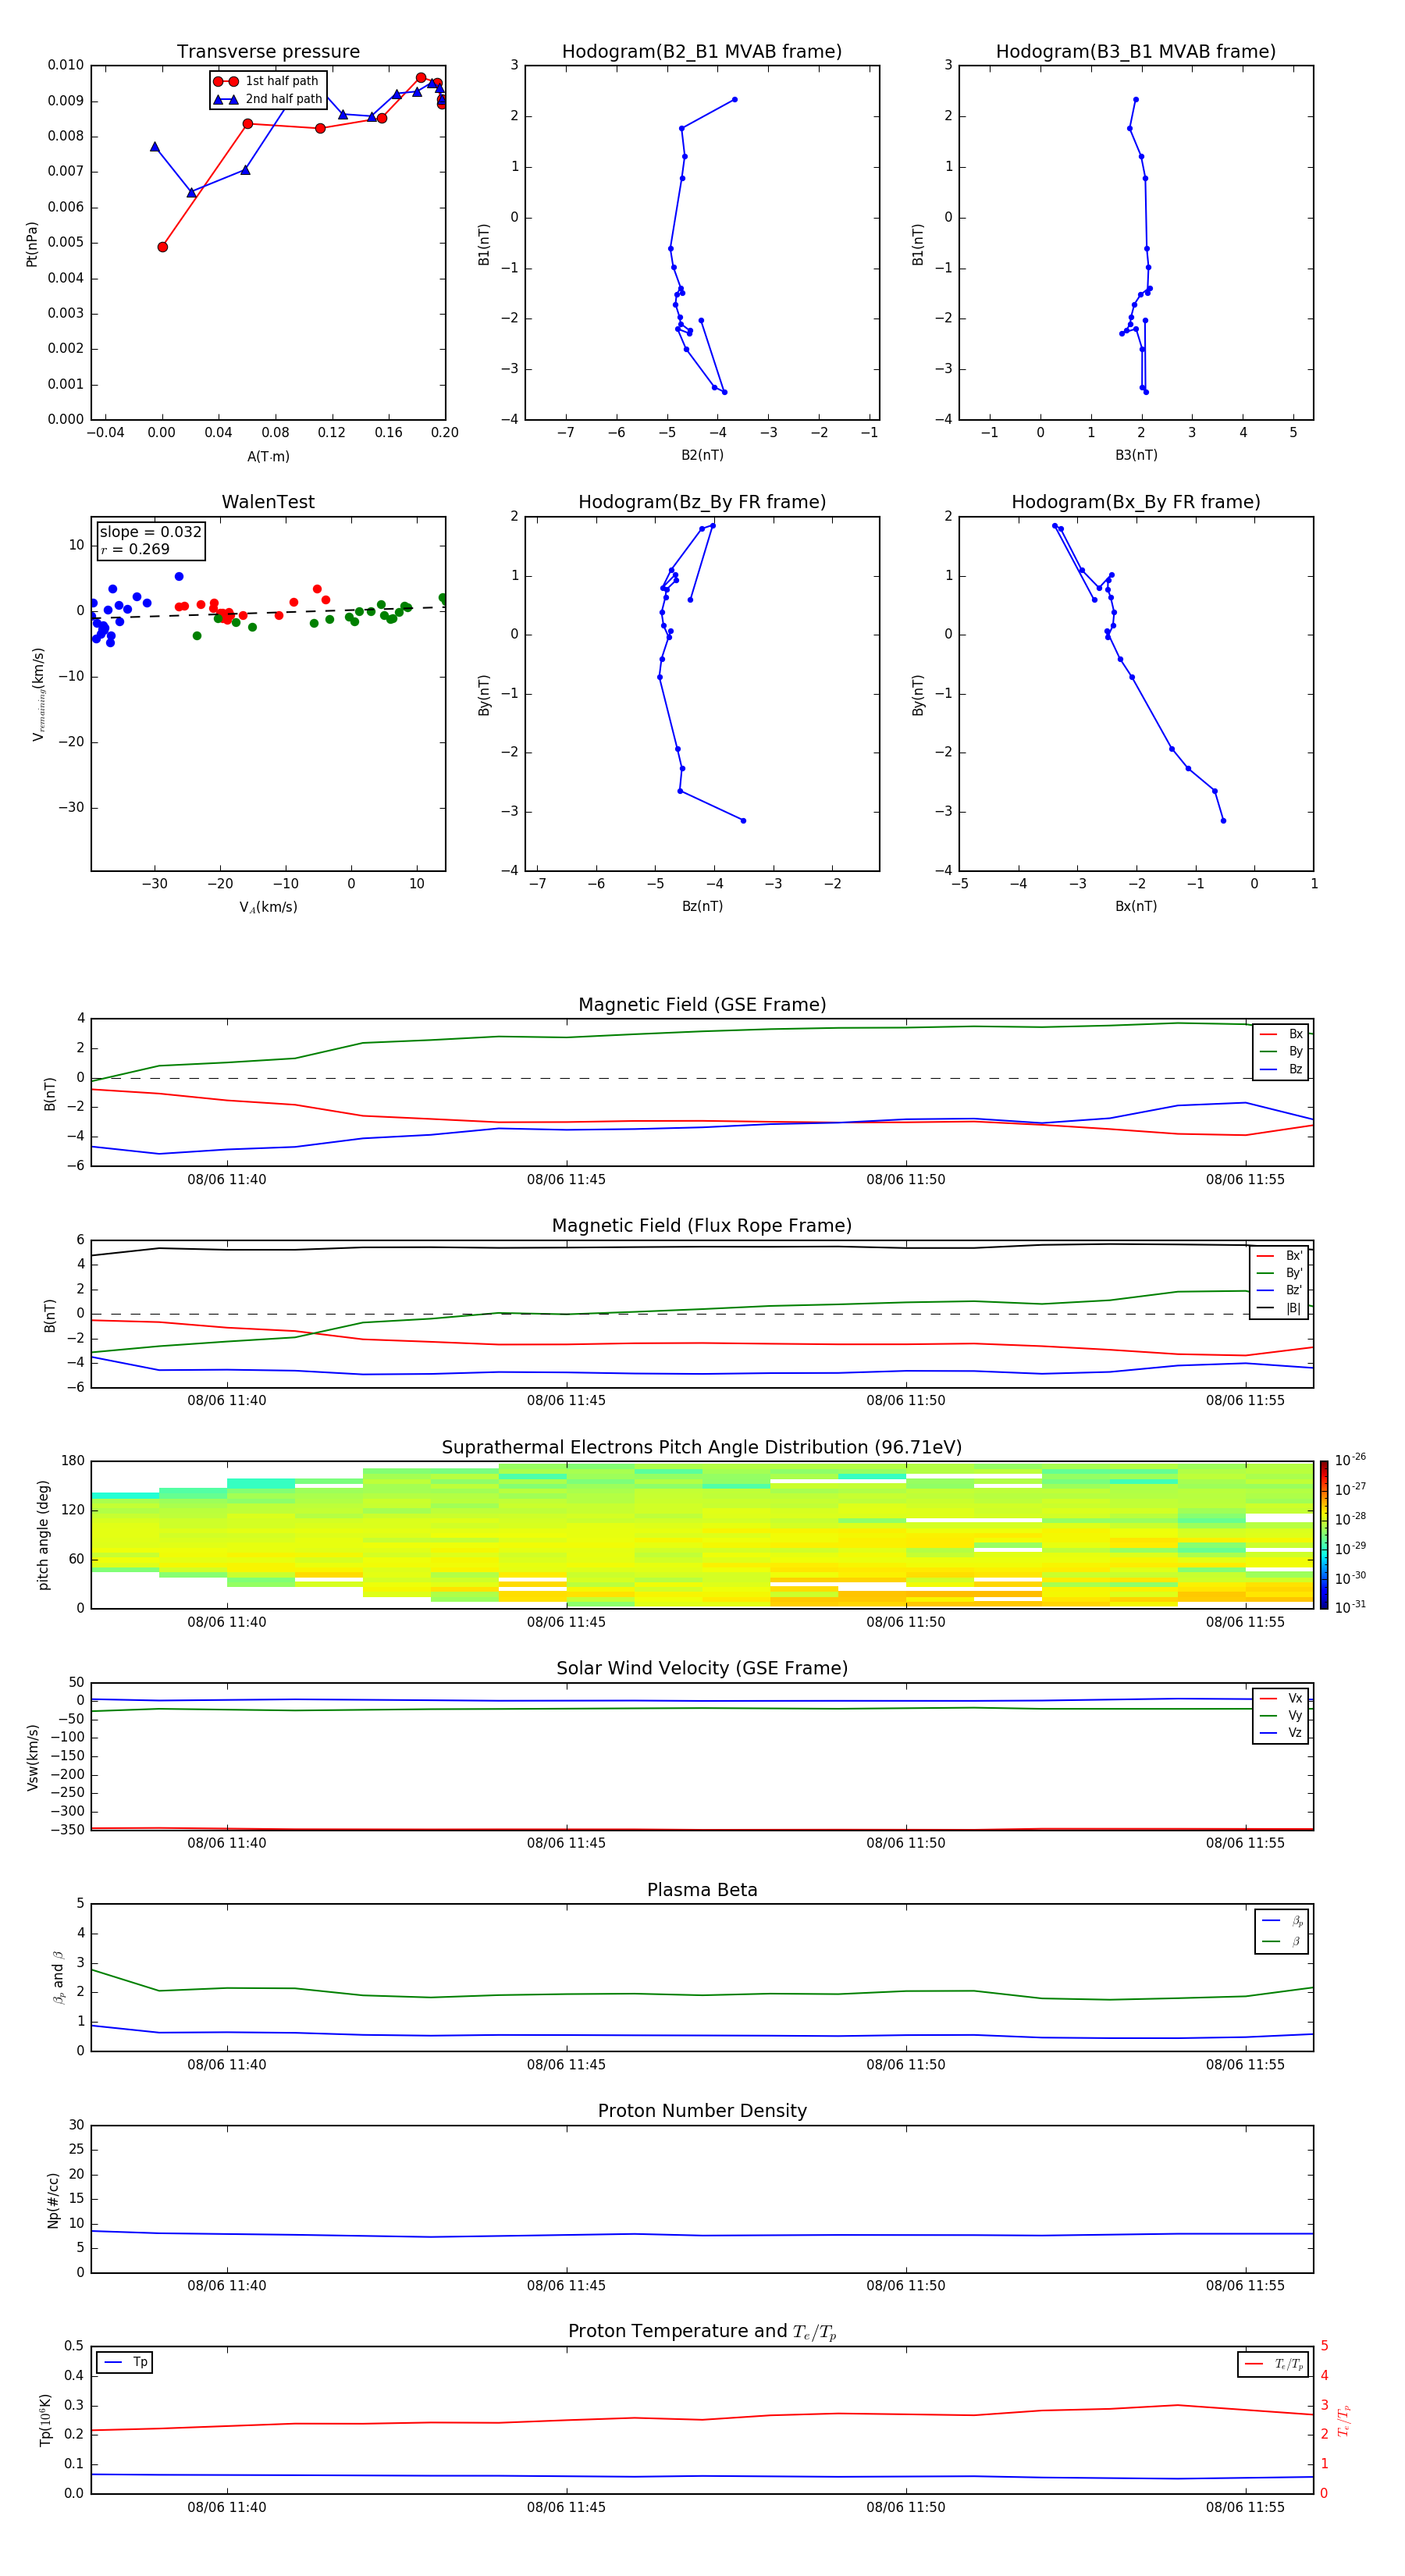1405x2576 pixels.
Task: Click the 'VA(km/s)' x-axis label
Action: click(268, 908)
